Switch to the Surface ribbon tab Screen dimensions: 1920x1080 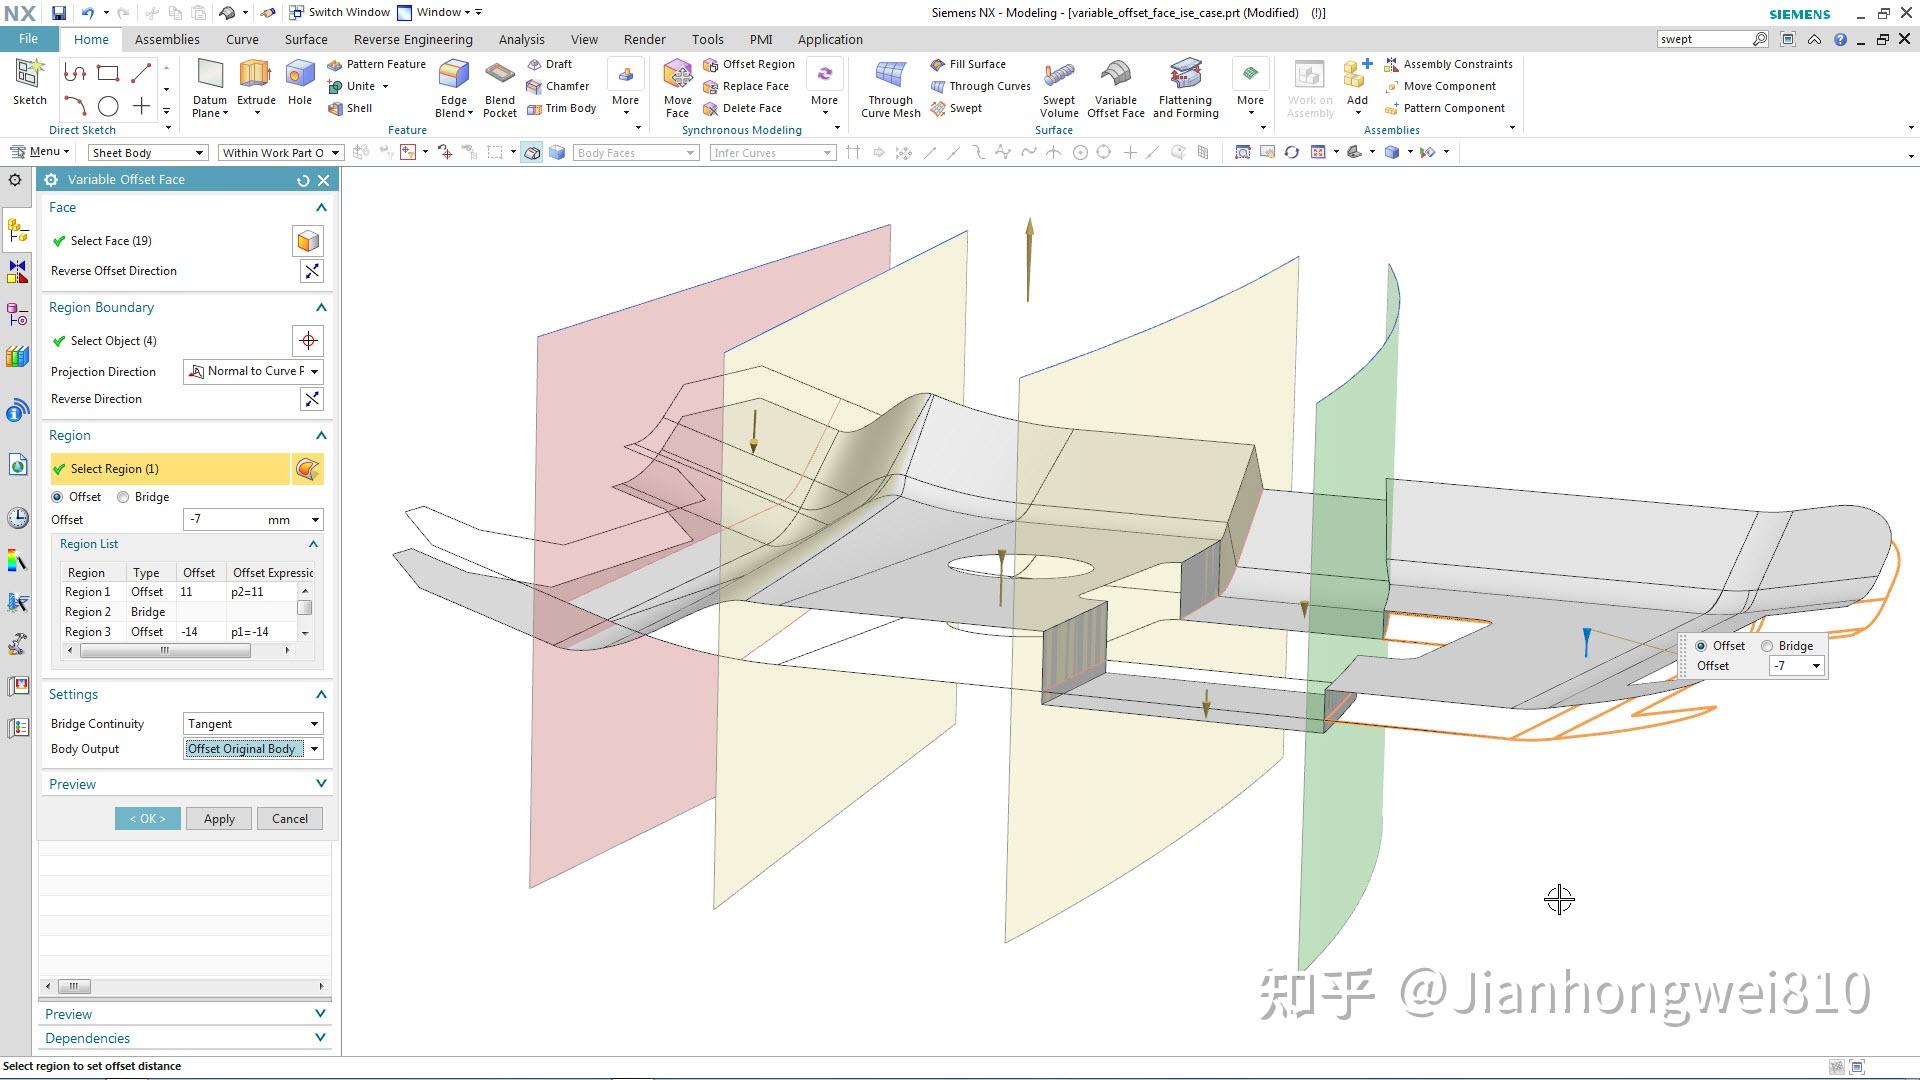pos(306,39)
